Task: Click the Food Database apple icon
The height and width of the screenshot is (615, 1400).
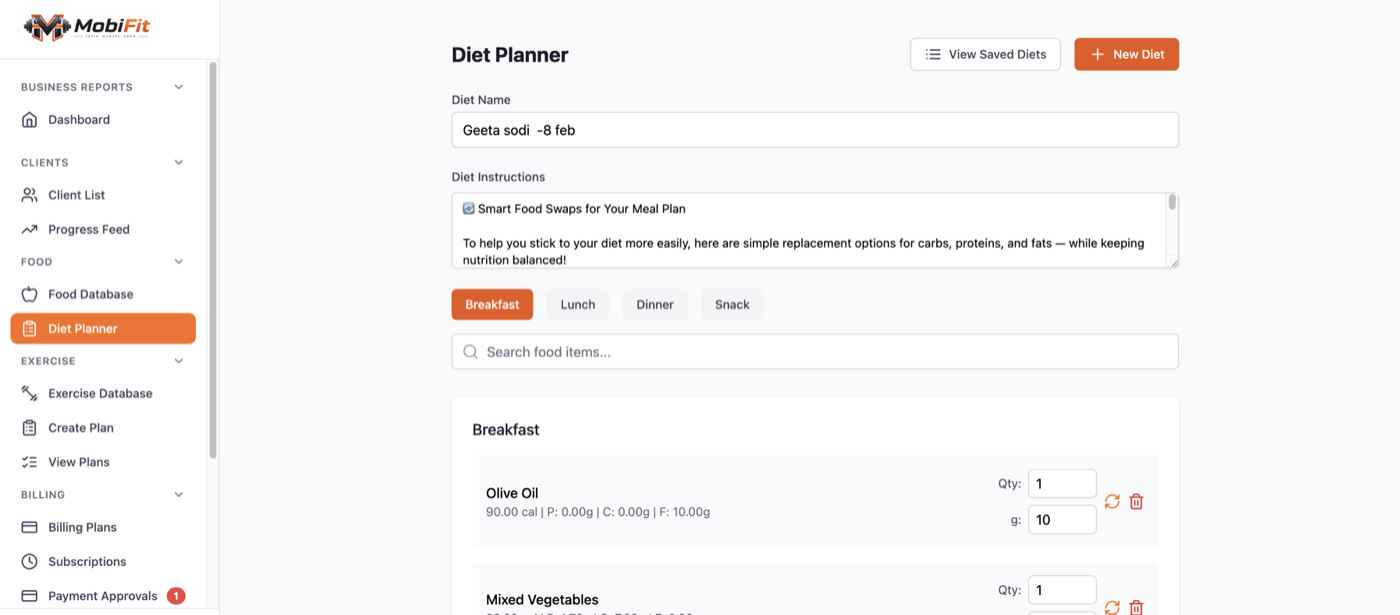Action: (30, 294)
